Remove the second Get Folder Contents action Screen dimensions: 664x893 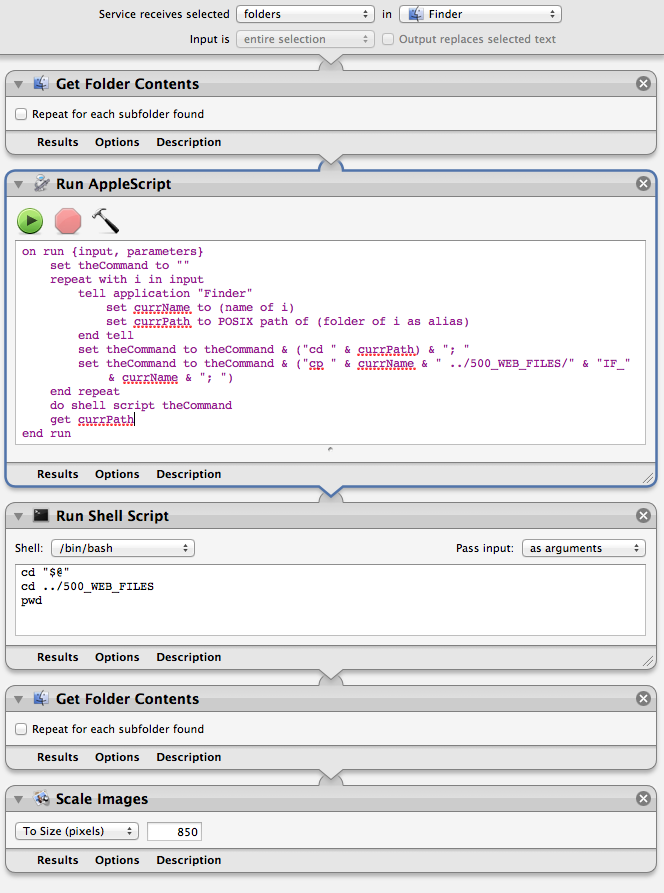643,699
